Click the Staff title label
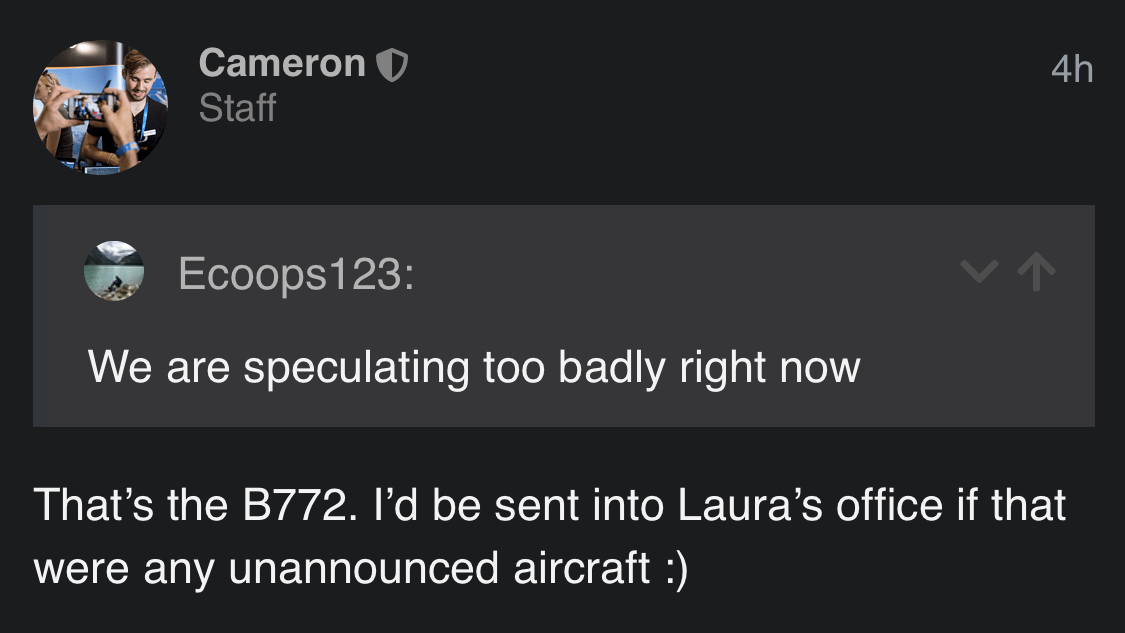1125x633 pixels. 237,108
